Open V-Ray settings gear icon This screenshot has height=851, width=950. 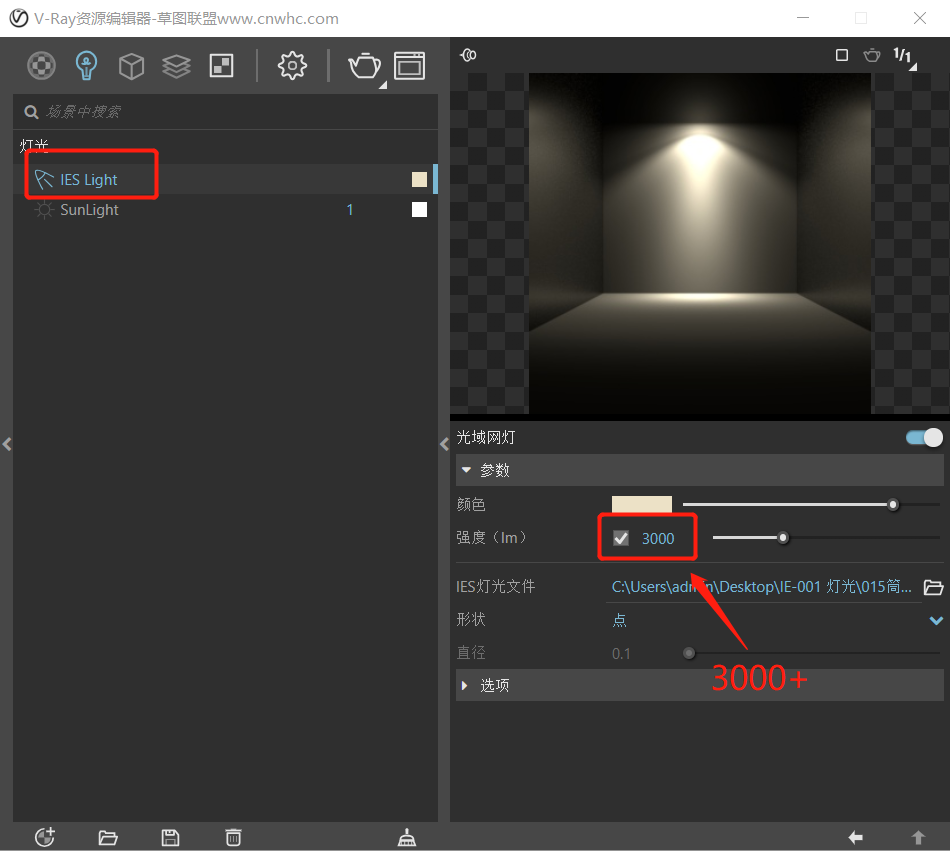coord(292,65)
